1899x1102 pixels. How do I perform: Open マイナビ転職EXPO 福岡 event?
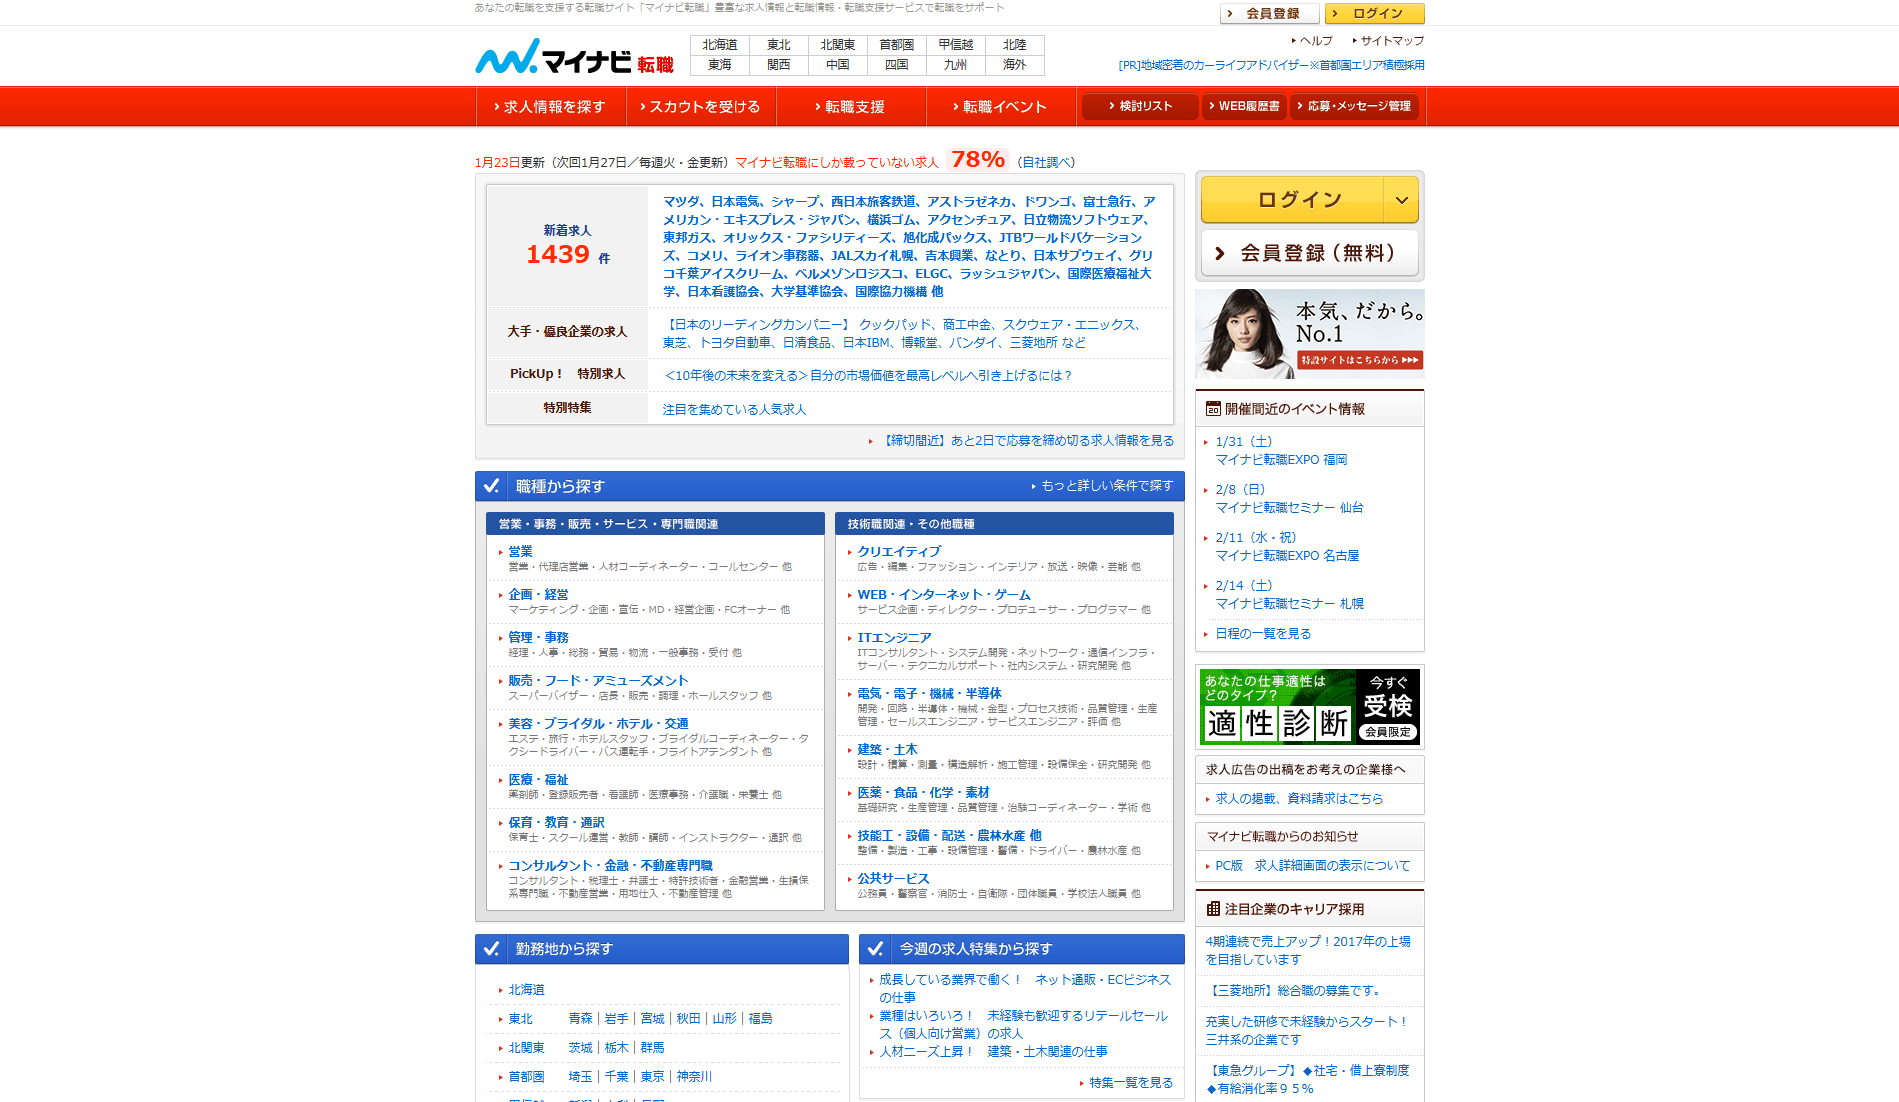point(1281,460)
